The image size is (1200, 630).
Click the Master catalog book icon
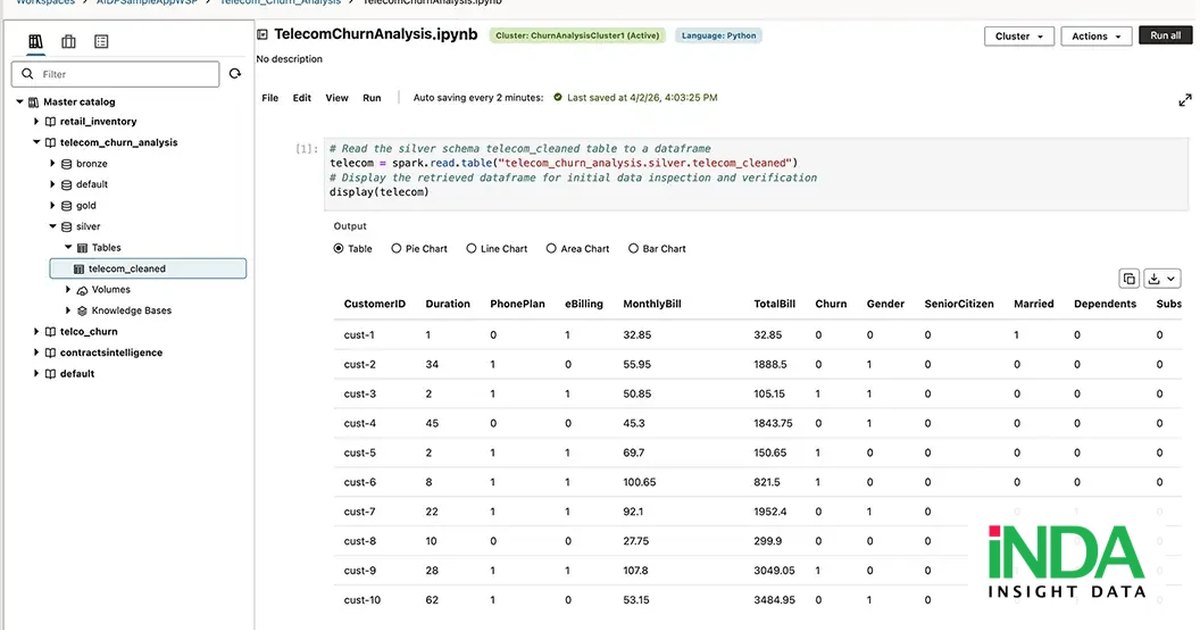point(33,102)
